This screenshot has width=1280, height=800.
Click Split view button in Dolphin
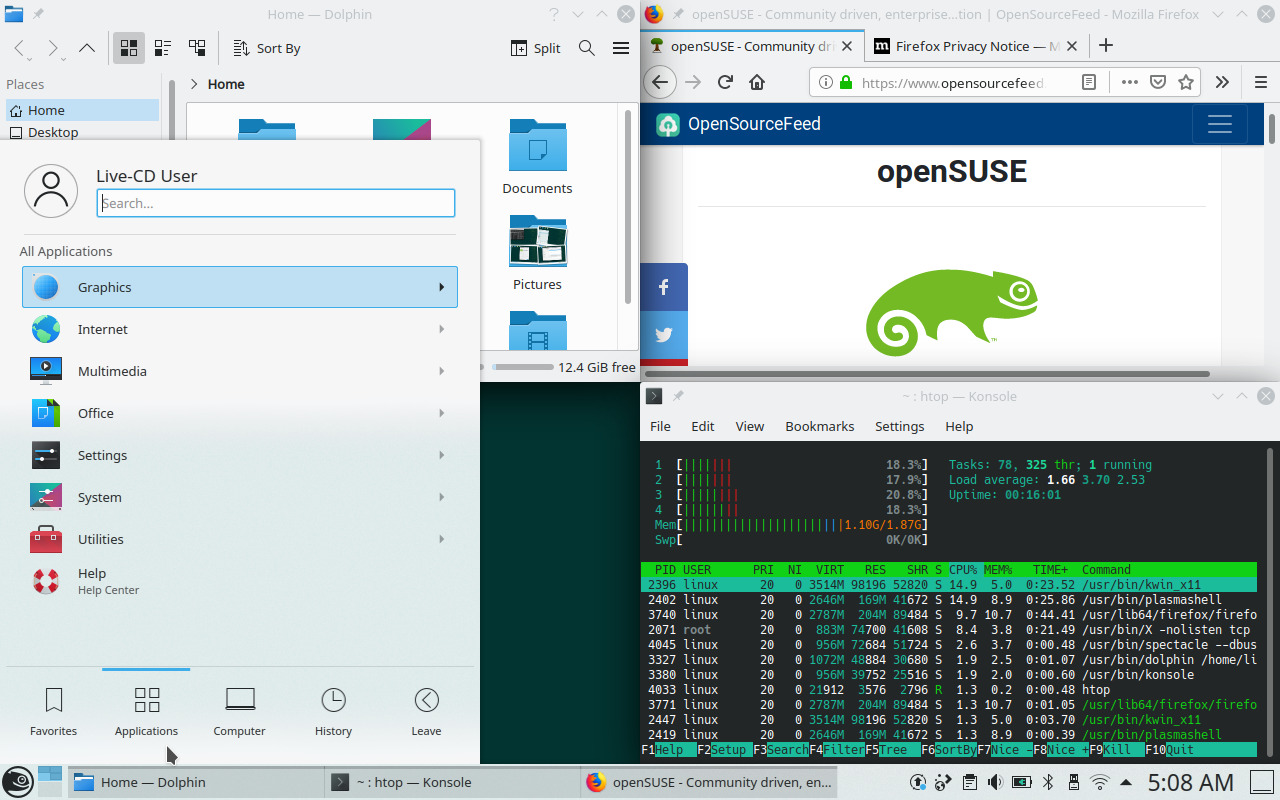click(536, 48)
